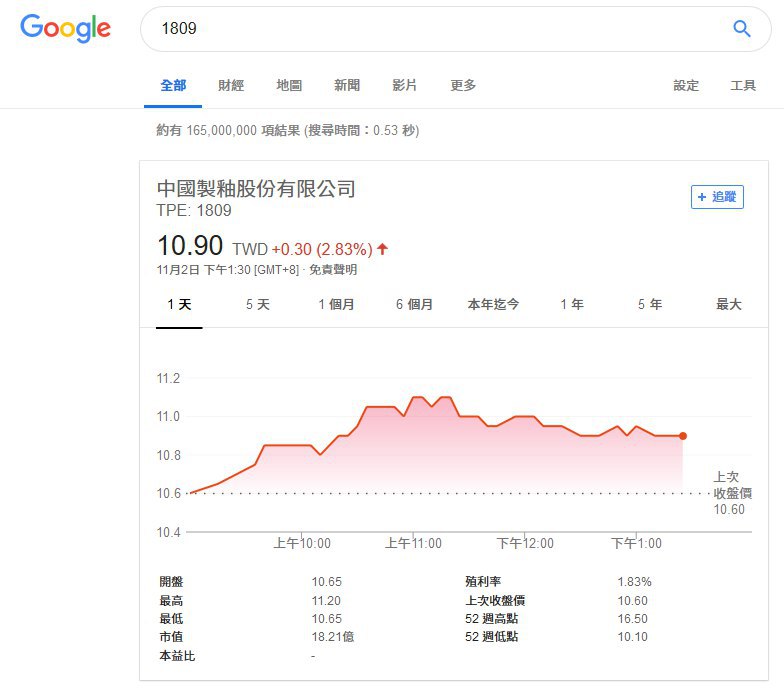Click the 52 週低點 value 10.10
The image size is (784, 691).
tap(632, 637)
